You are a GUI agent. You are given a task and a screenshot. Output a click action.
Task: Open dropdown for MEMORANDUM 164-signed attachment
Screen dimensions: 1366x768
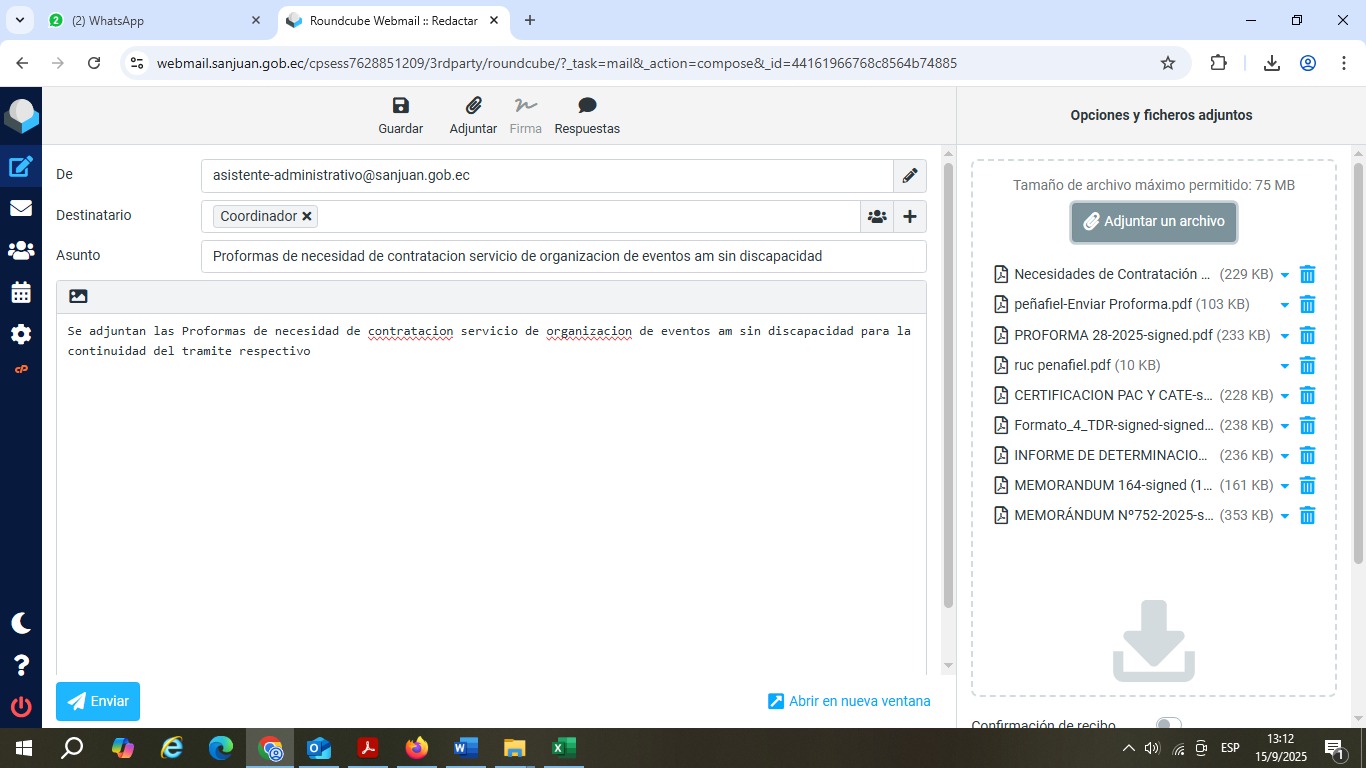pos(1285,486)
